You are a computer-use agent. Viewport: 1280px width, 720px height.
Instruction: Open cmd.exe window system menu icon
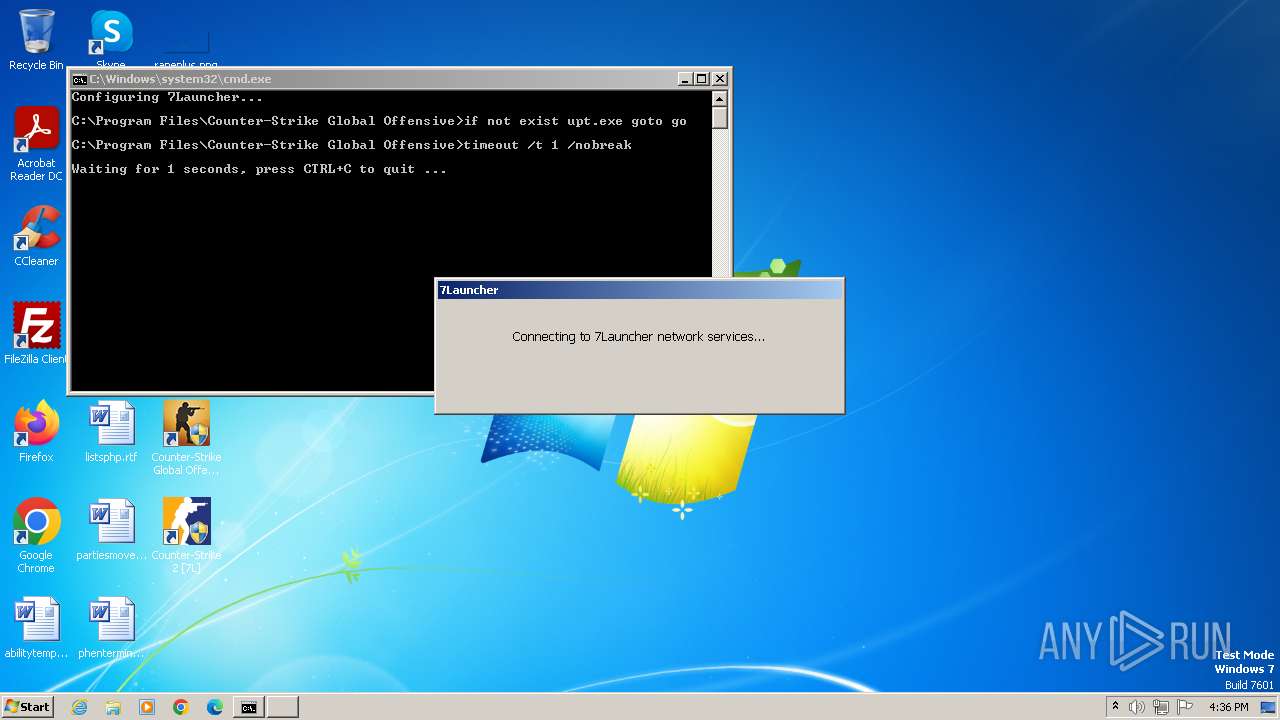click(x=79, y=79)
